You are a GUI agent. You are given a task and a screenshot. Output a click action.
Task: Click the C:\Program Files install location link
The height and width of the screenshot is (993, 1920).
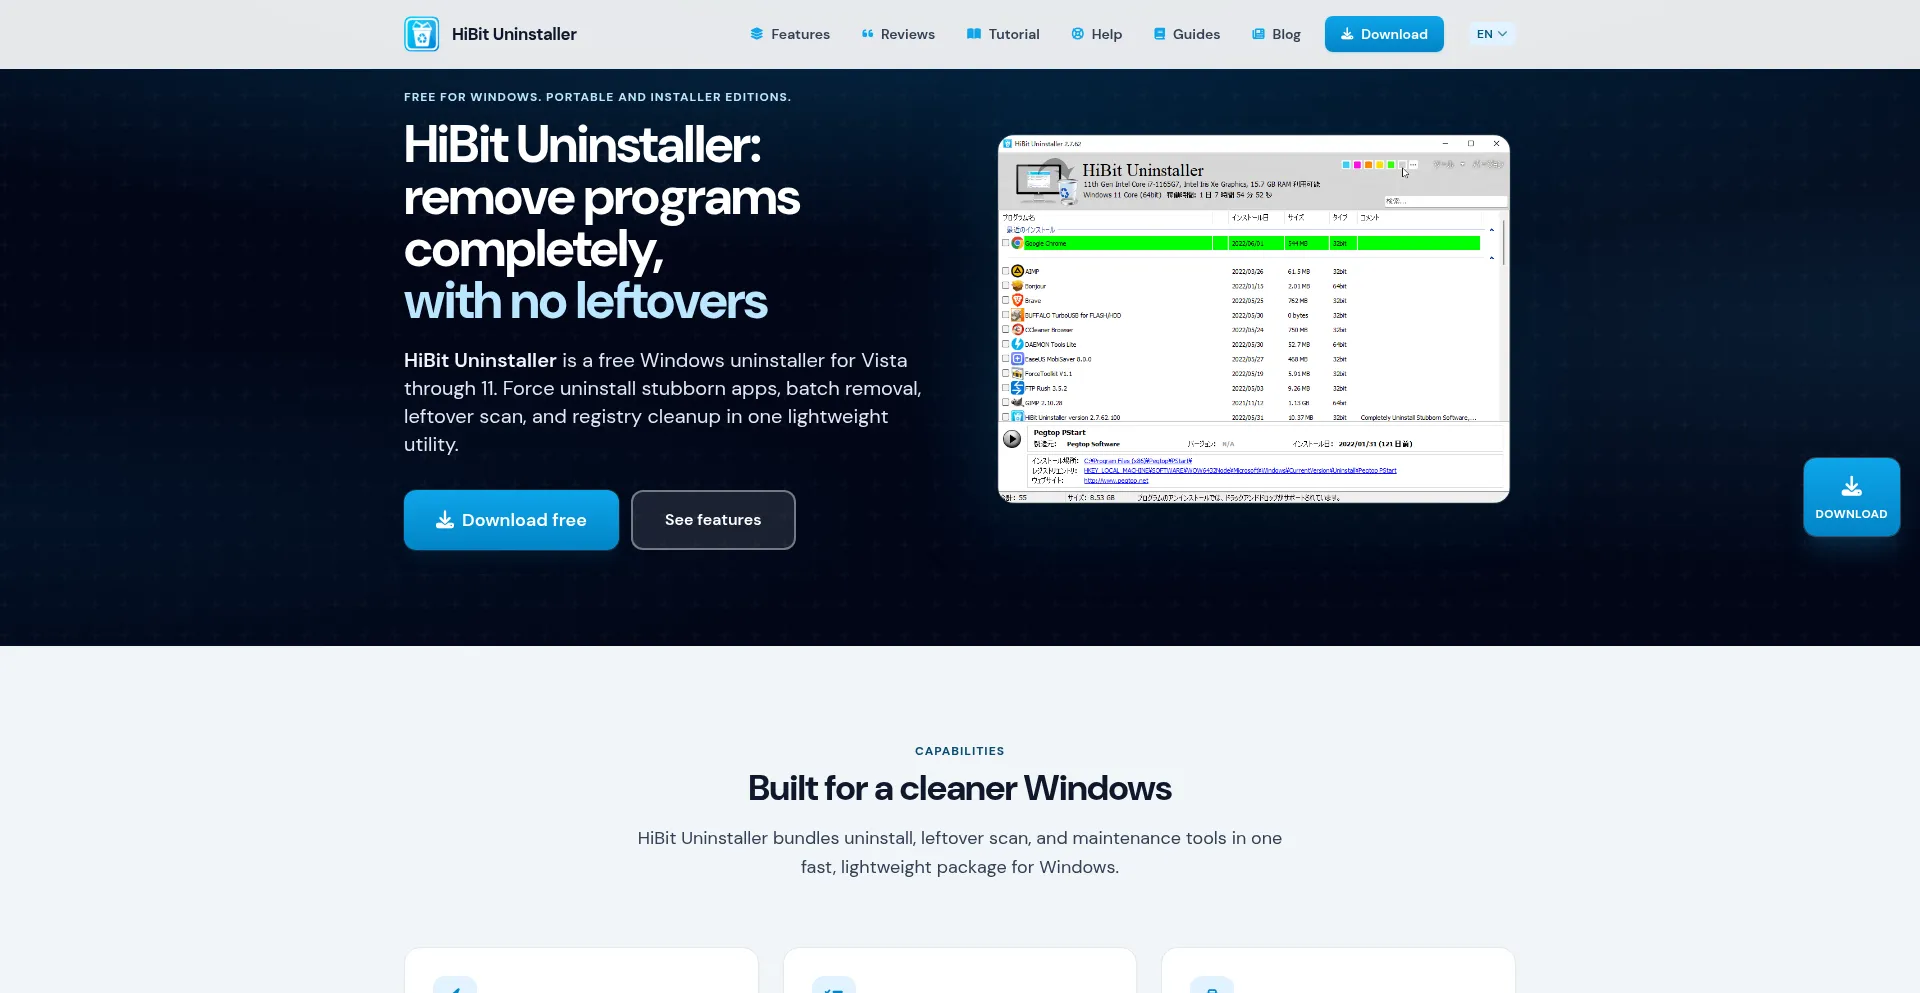[1138, 461]
